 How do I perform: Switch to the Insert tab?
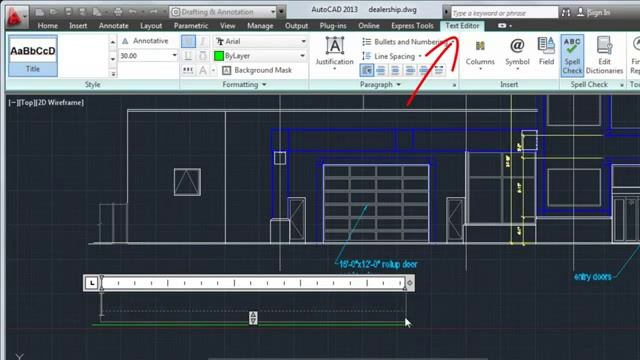[78, 26]
